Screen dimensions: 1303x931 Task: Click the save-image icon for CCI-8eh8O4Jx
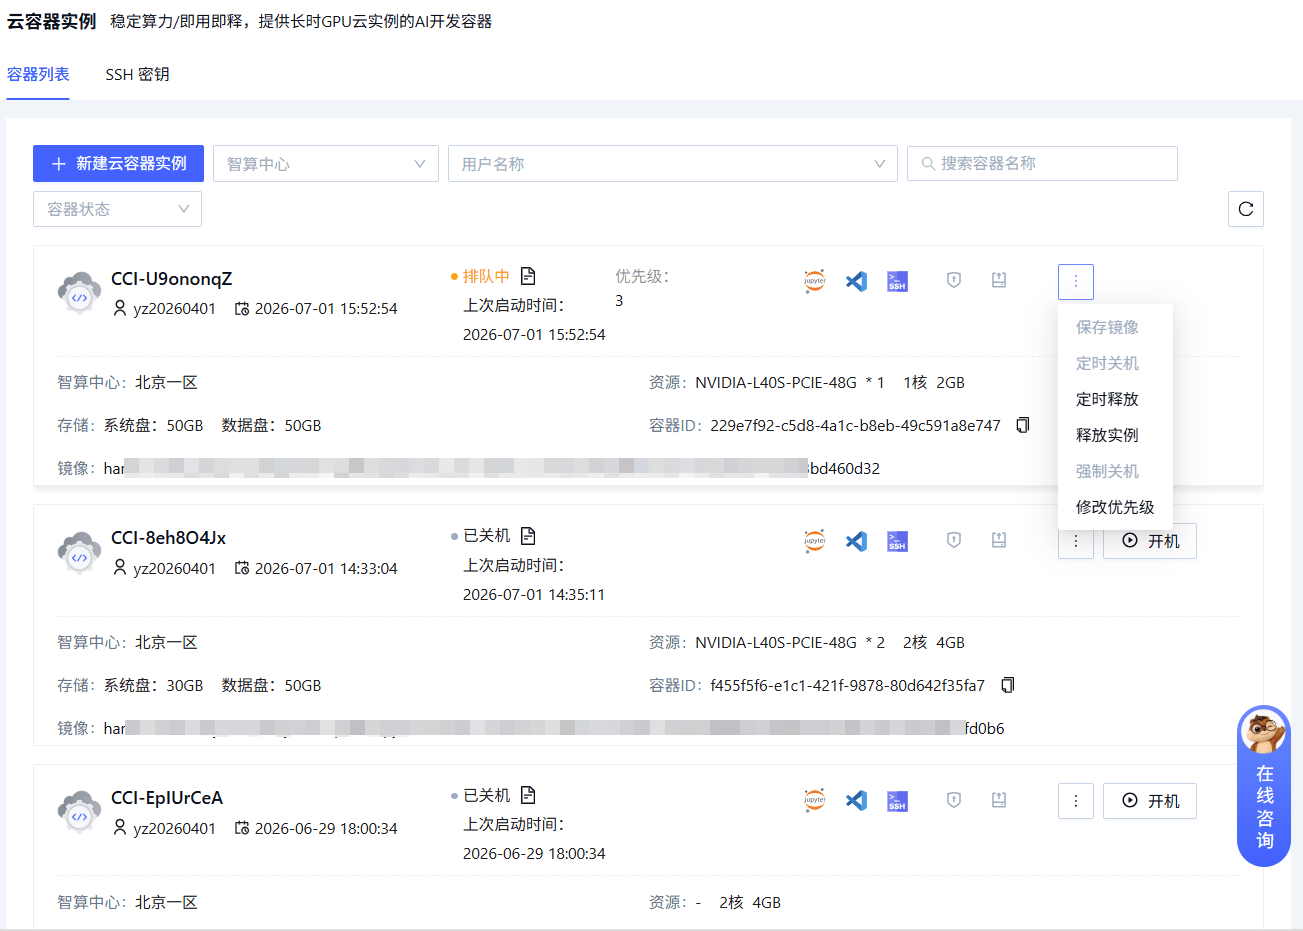pos(998,540)
